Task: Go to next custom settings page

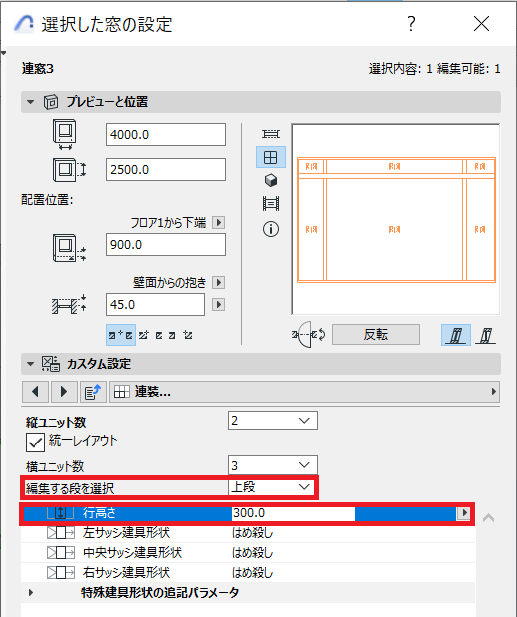Action: tap(64, 392)
